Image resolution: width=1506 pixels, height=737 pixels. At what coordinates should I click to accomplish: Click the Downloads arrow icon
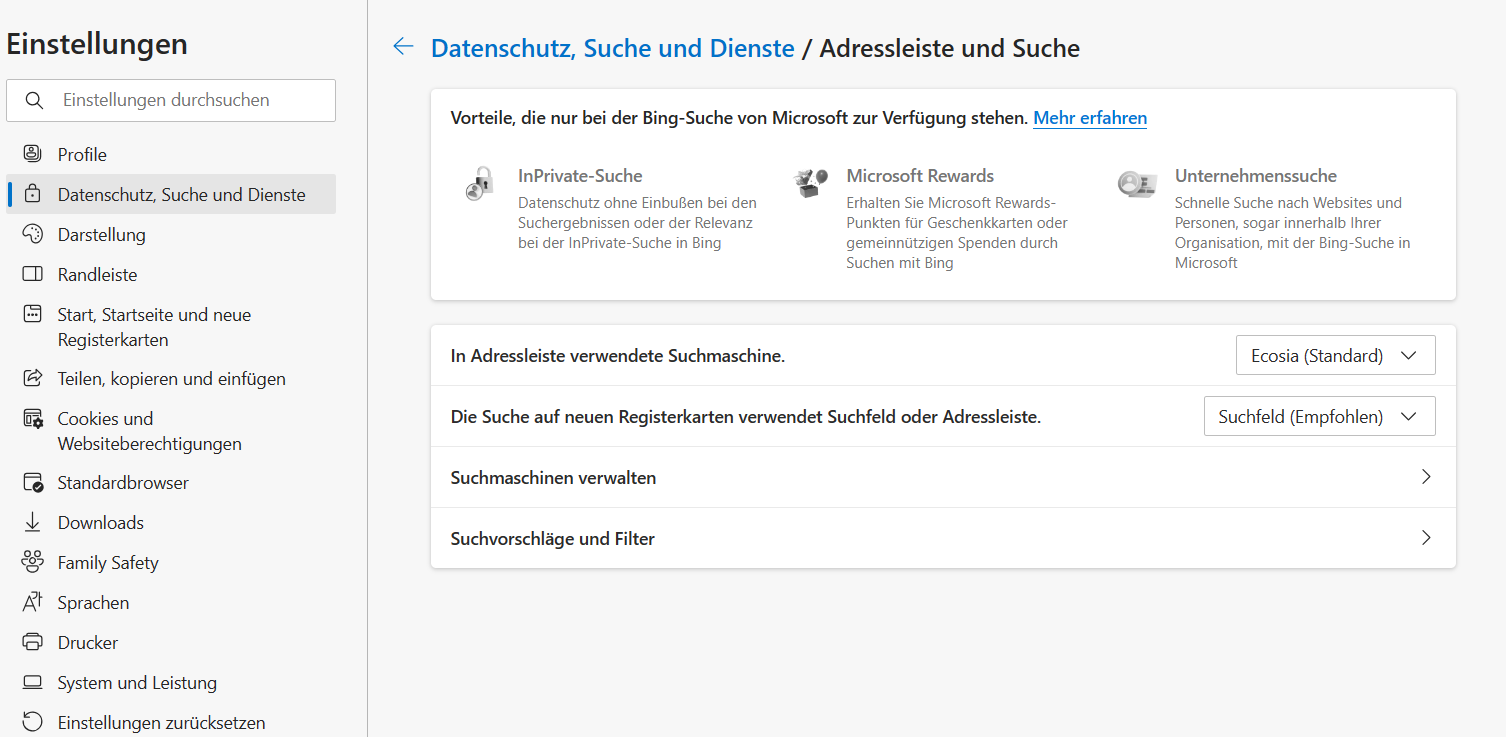pyautogui.click(x=33, y=522)
